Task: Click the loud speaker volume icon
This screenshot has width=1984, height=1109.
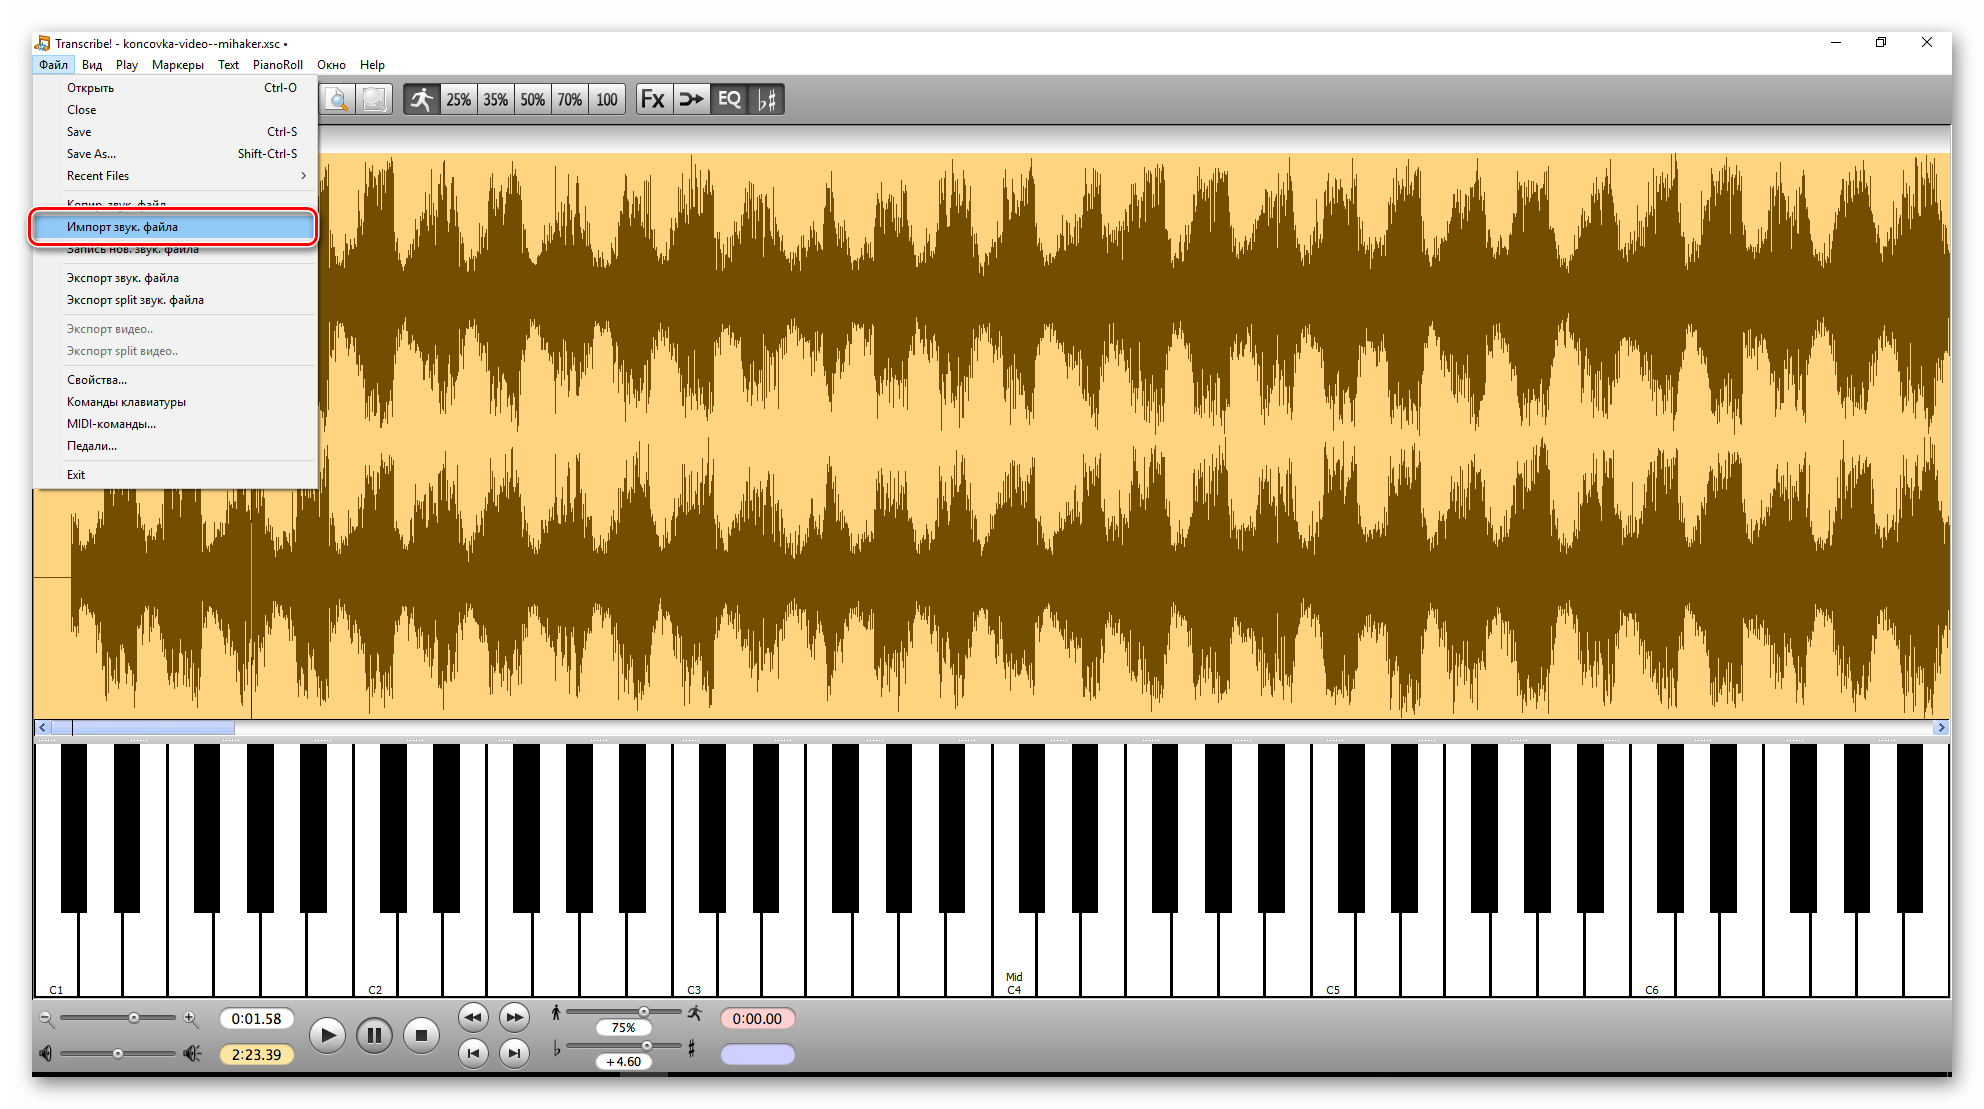Action: pos(192,1053)
